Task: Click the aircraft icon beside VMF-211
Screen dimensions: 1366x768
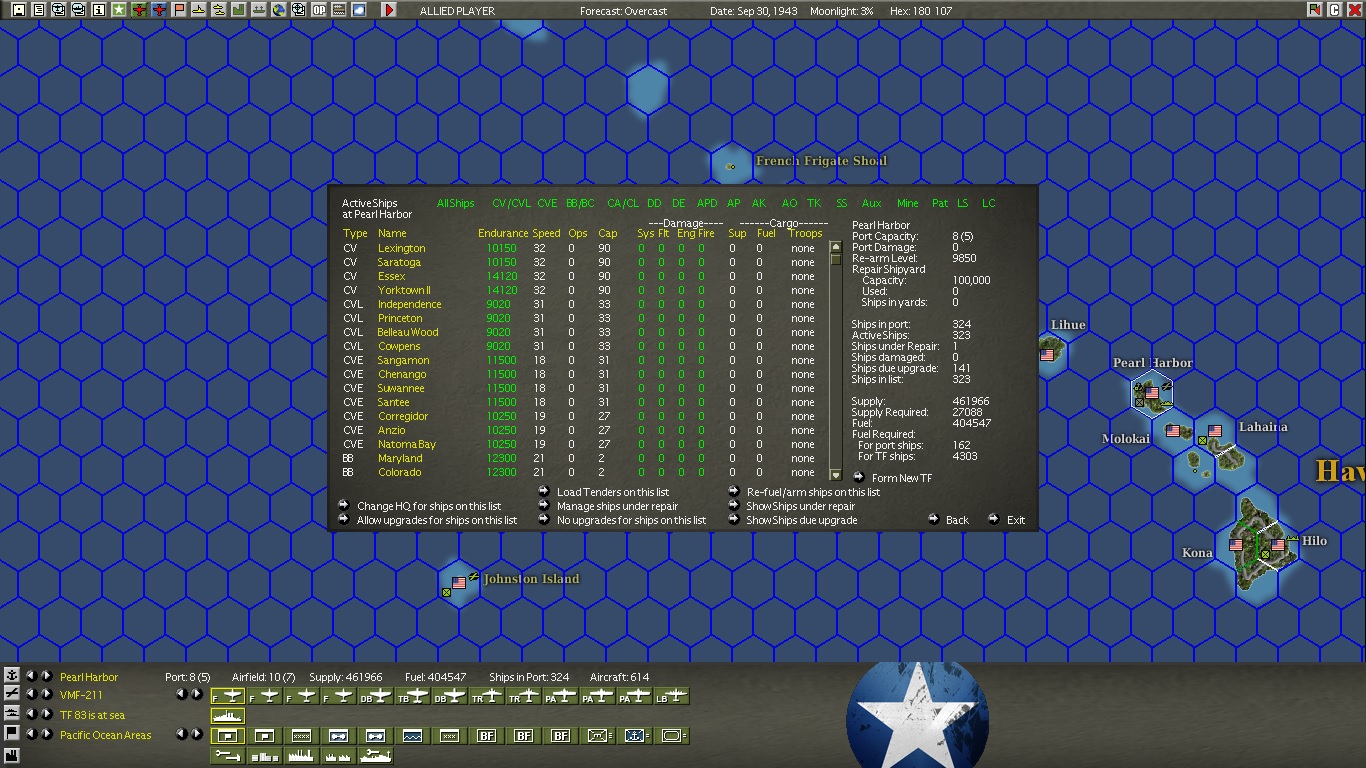Action: tap(12, 694)
